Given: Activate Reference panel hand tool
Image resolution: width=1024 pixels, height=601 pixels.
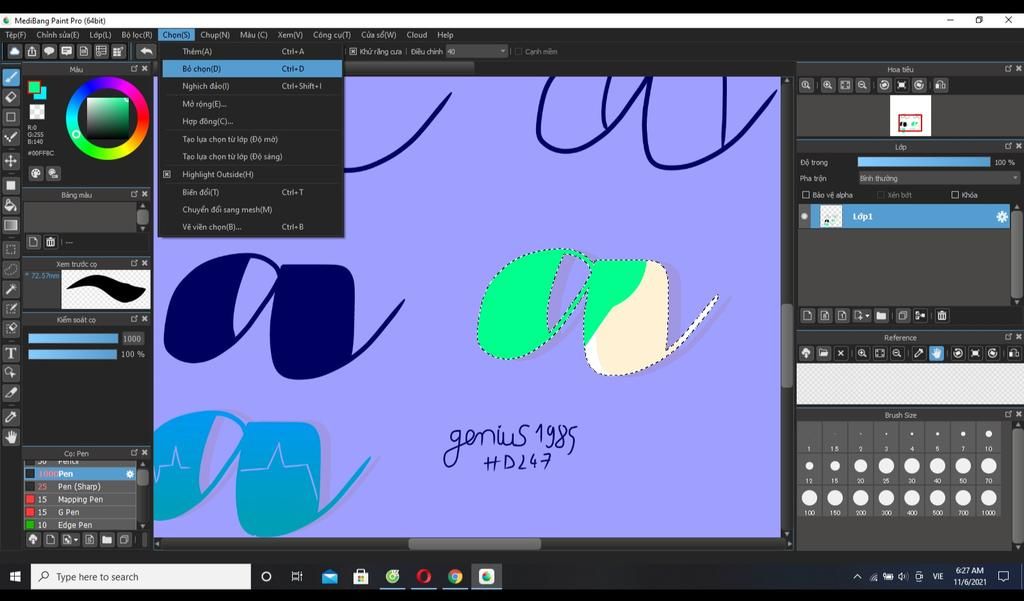Looking at the screenshot, I should pyautogui.click(x=936, y=353).
